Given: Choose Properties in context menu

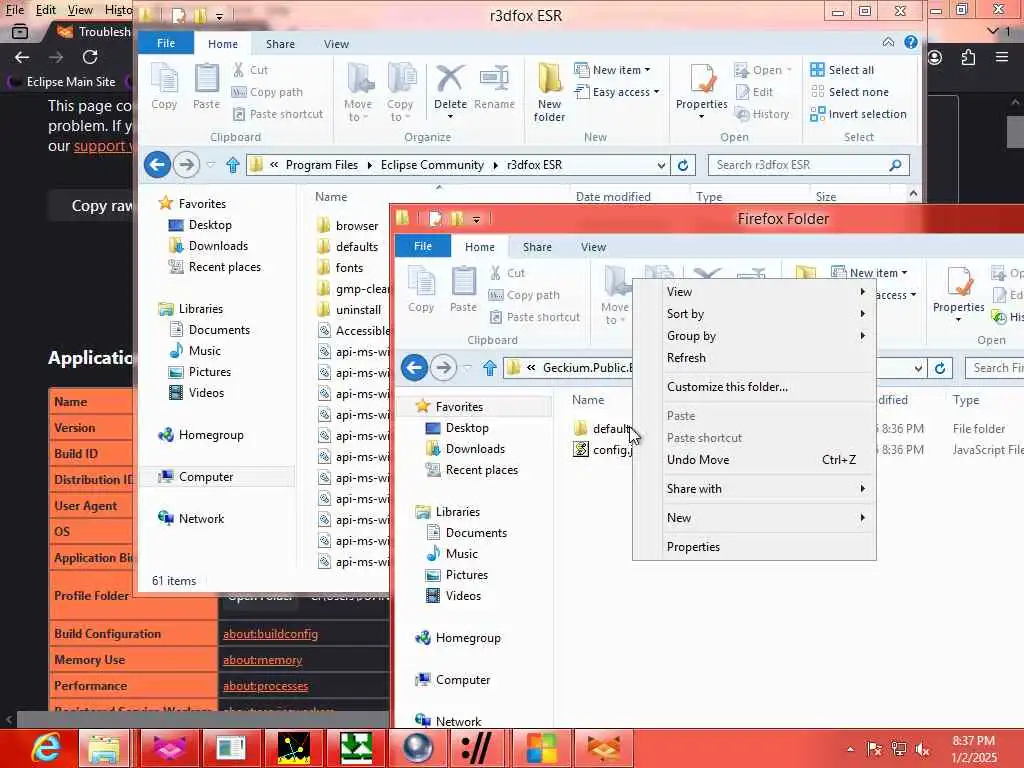Looking at the screenshot, I should [767, 547].
